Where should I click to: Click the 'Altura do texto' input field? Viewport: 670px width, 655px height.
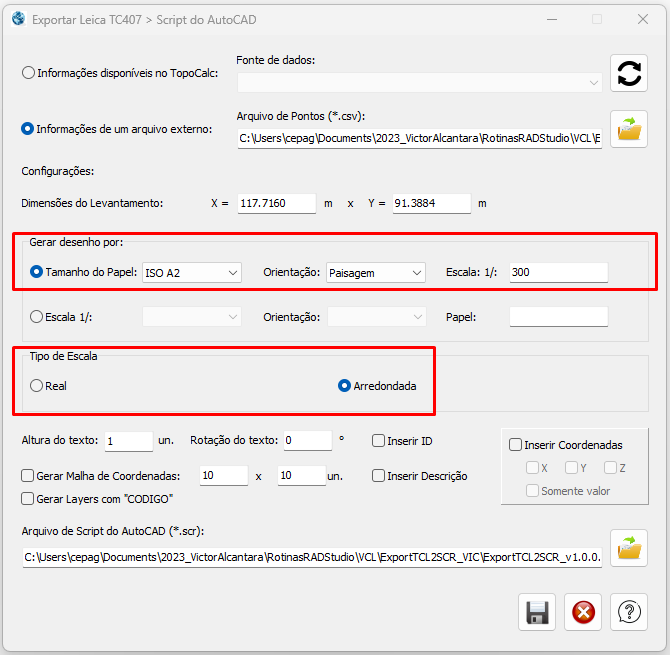click(127, 441)
